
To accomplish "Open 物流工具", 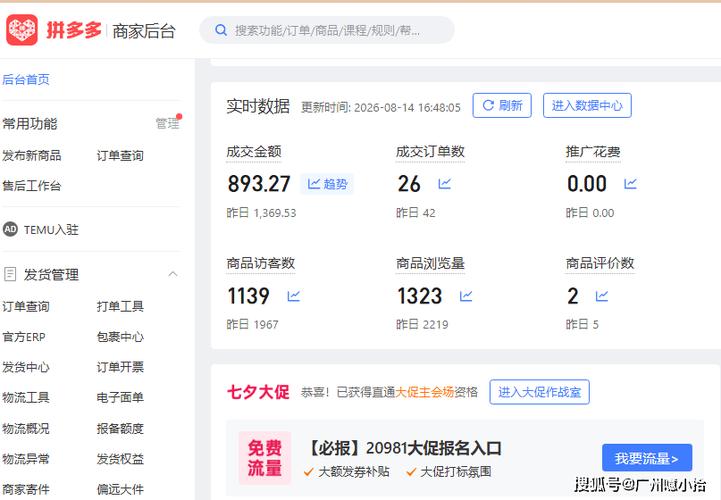I will [26, 397].
